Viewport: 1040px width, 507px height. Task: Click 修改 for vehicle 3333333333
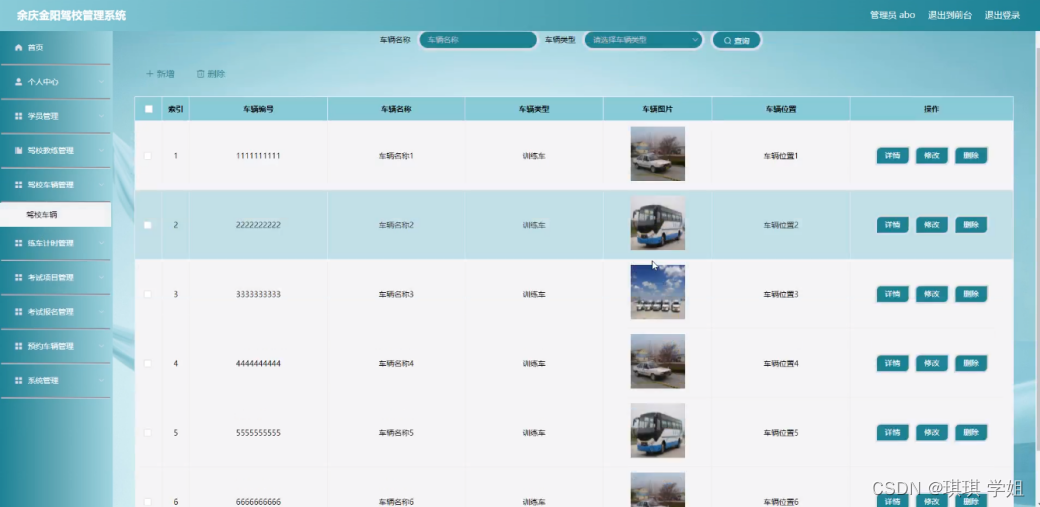(x=931, y=294)
